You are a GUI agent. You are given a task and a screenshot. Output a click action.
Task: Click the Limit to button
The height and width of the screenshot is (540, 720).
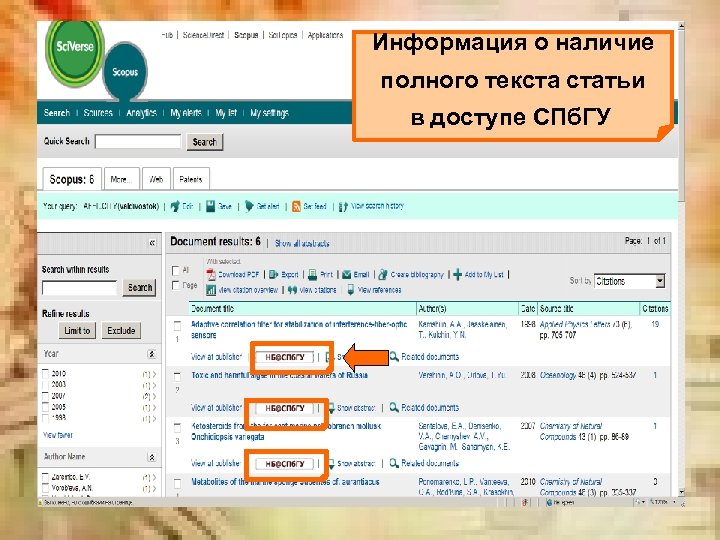(77, 331)
